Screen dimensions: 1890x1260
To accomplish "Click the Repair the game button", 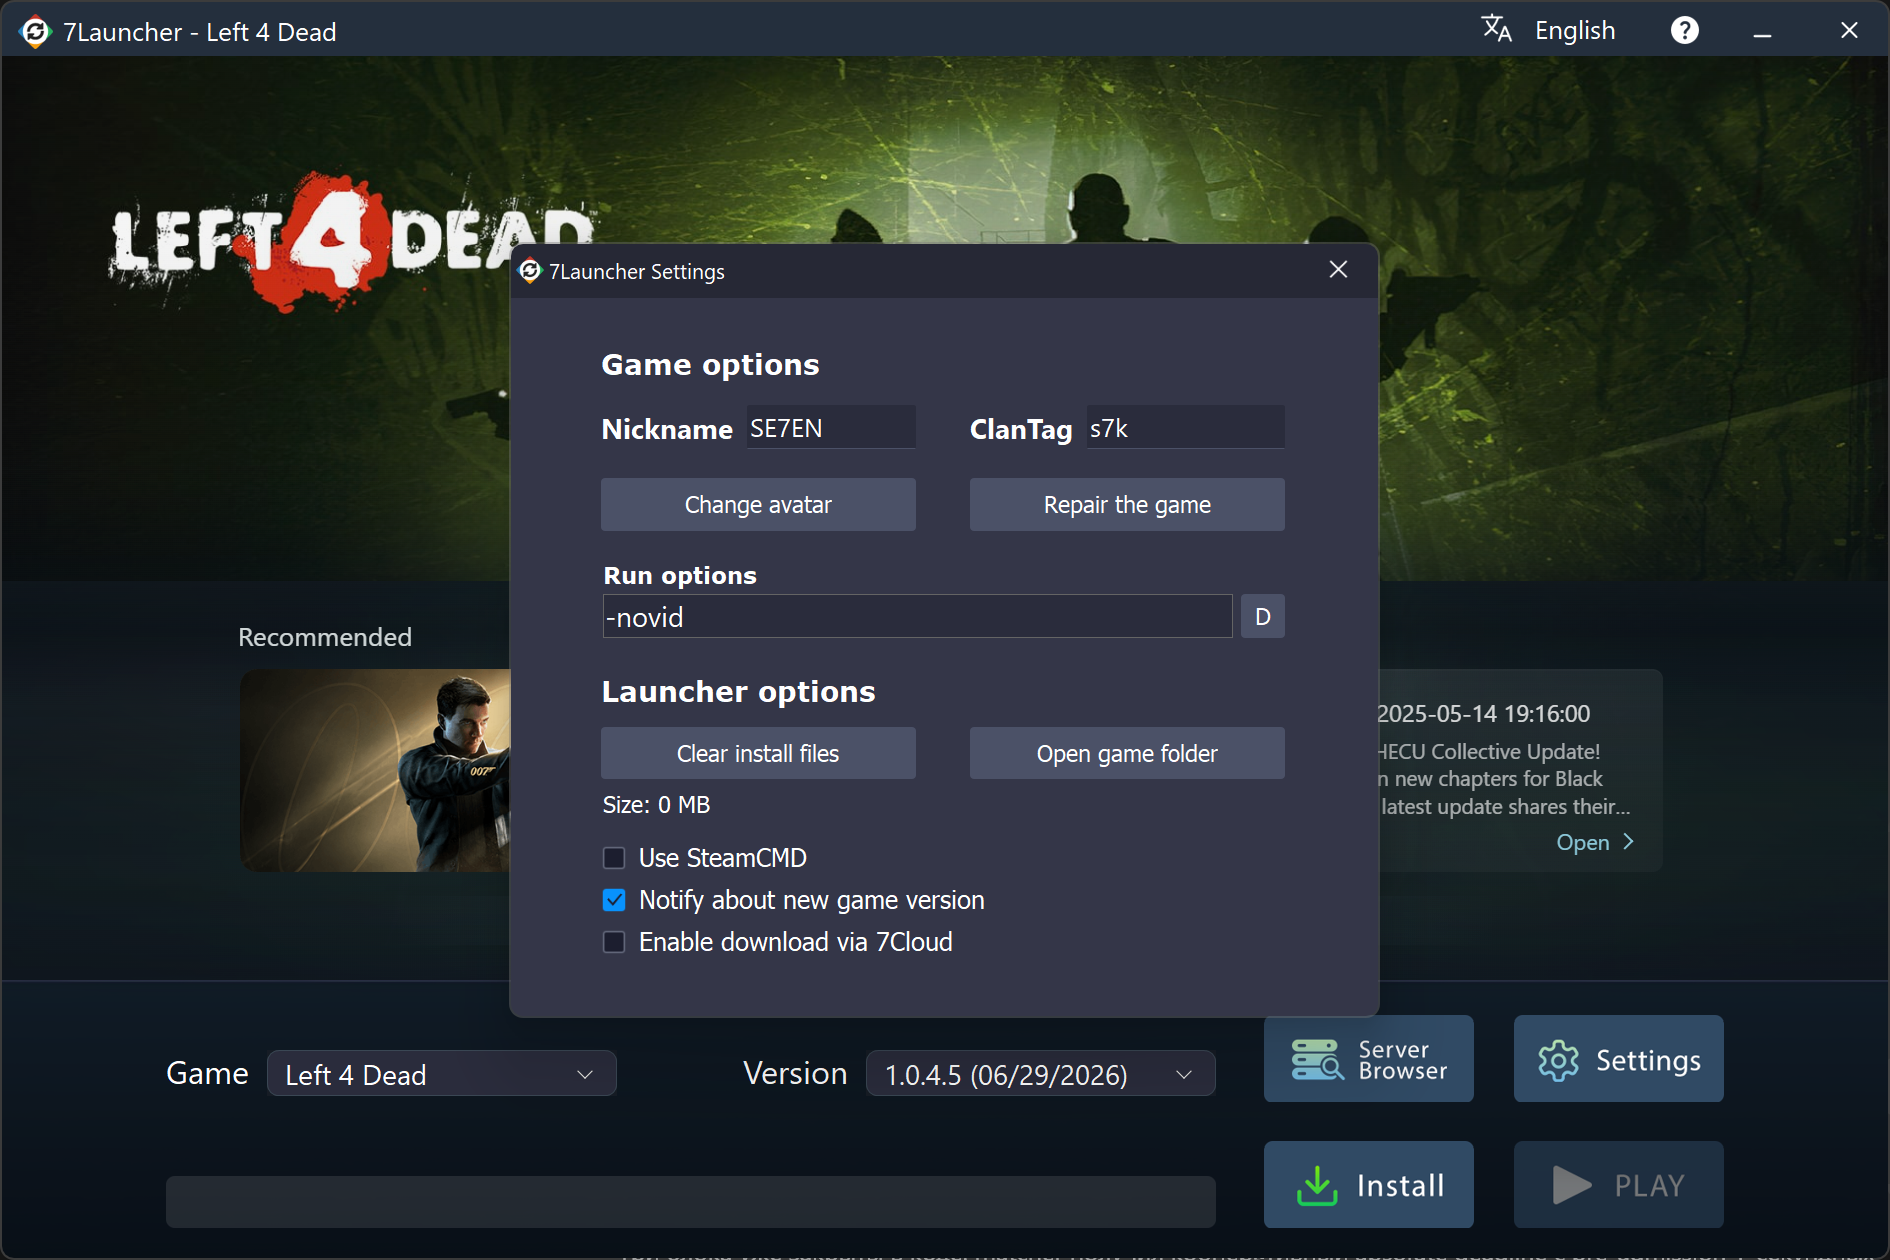I will click(1127, 504).
